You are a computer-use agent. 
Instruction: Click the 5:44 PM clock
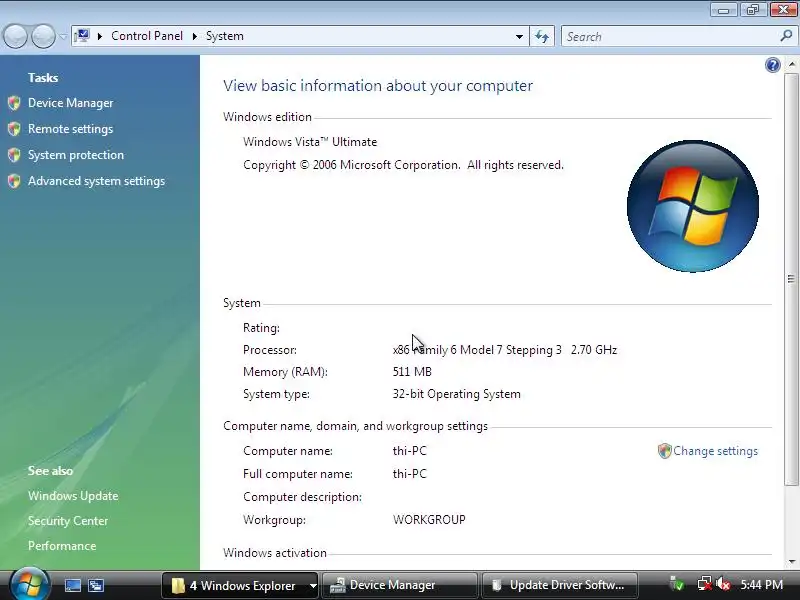761,585
